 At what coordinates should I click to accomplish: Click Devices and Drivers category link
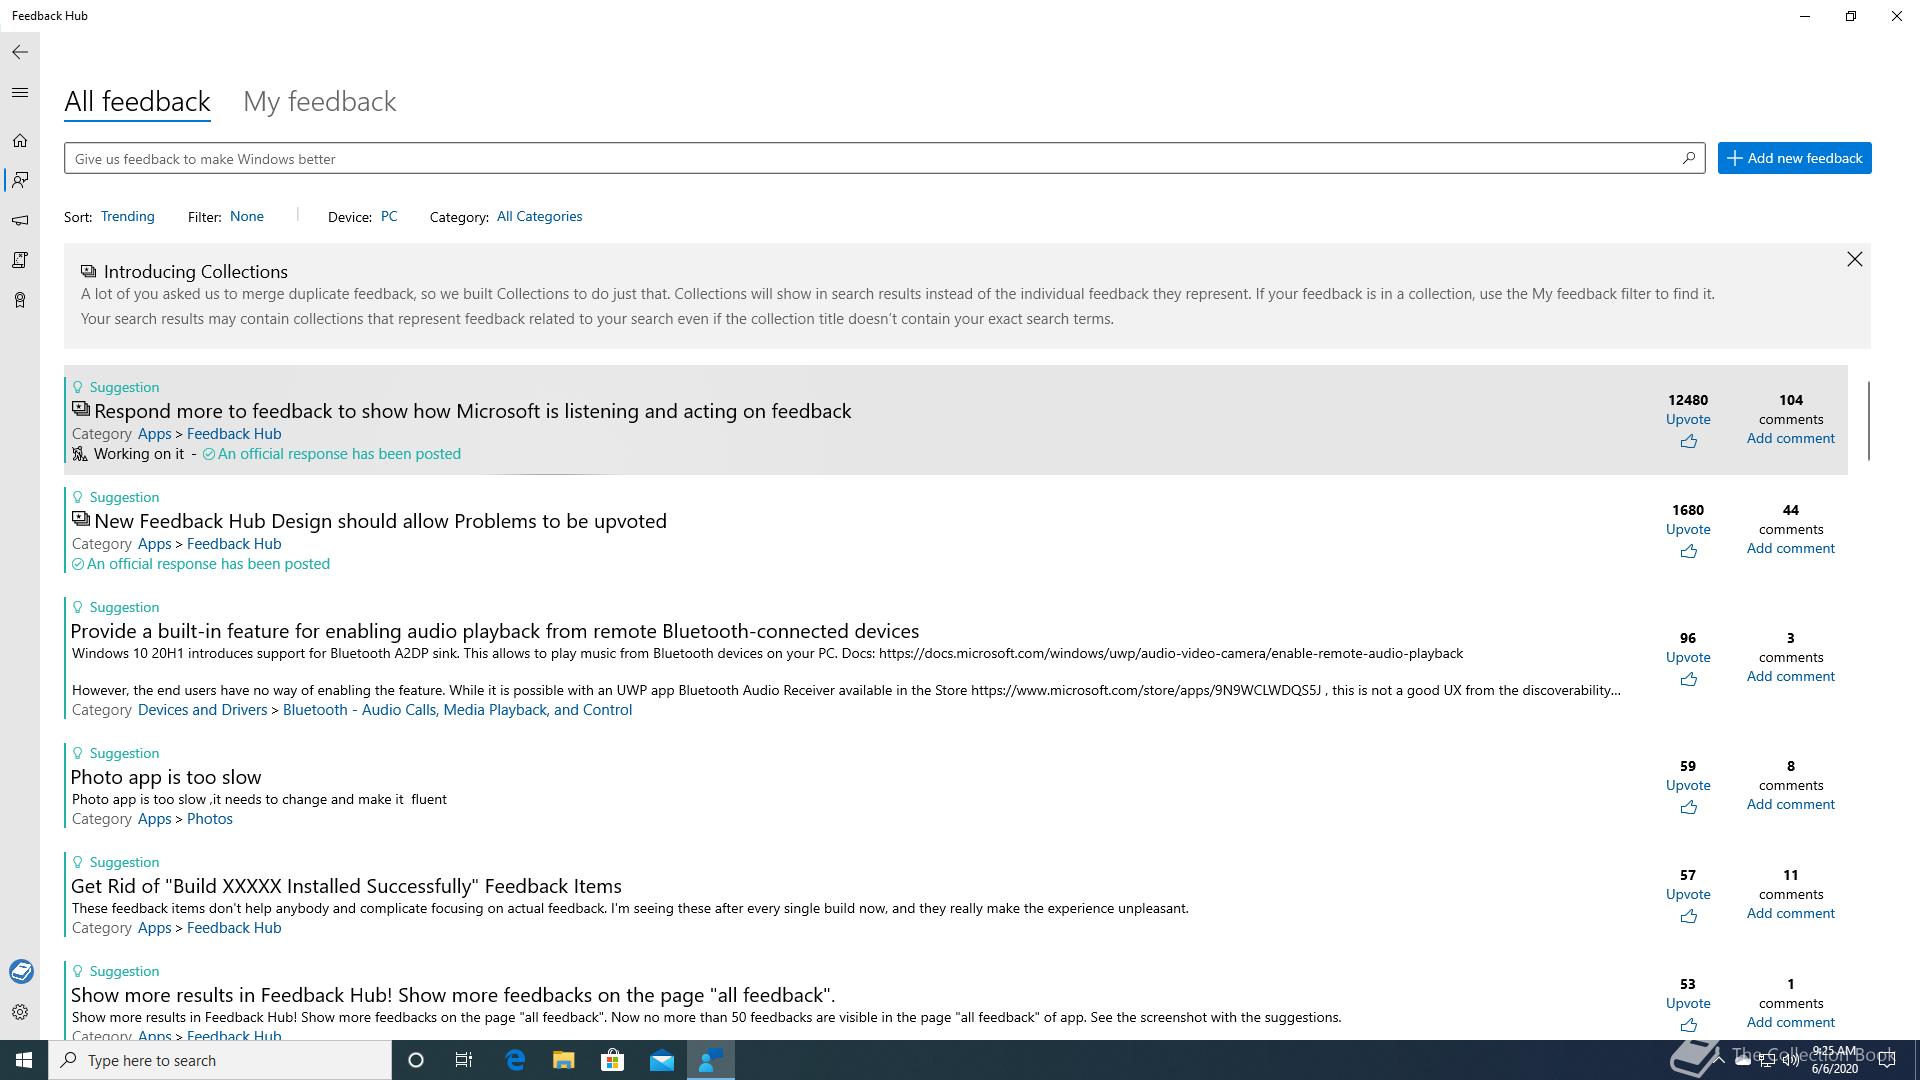coord(202,710)
